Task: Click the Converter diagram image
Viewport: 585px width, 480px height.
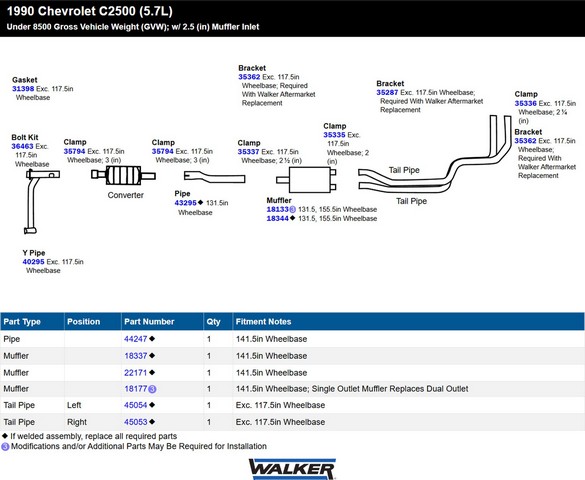Action: (x=123, y=175)
